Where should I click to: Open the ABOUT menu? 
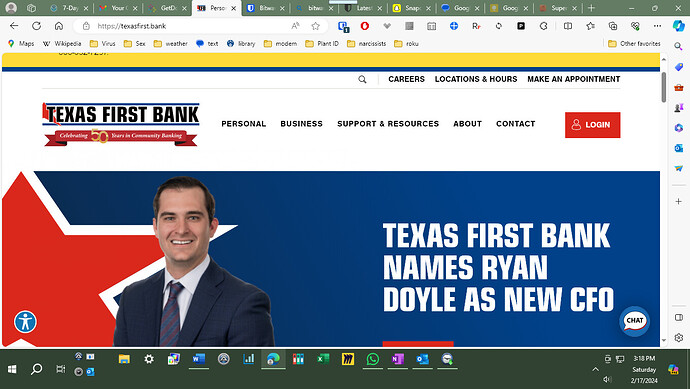point(467,124)
